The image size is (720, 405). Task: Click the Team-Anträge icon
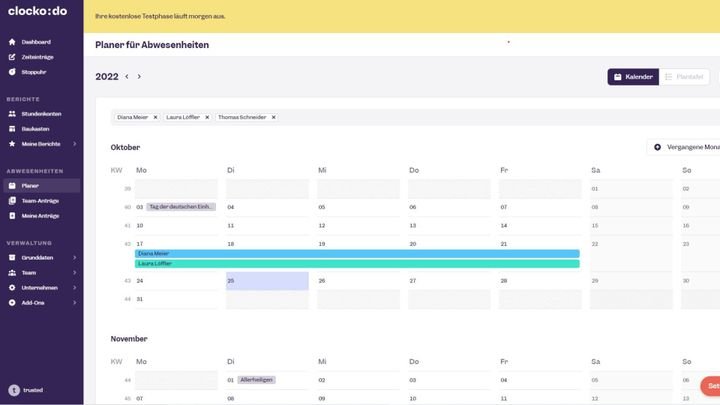[12, 201]
